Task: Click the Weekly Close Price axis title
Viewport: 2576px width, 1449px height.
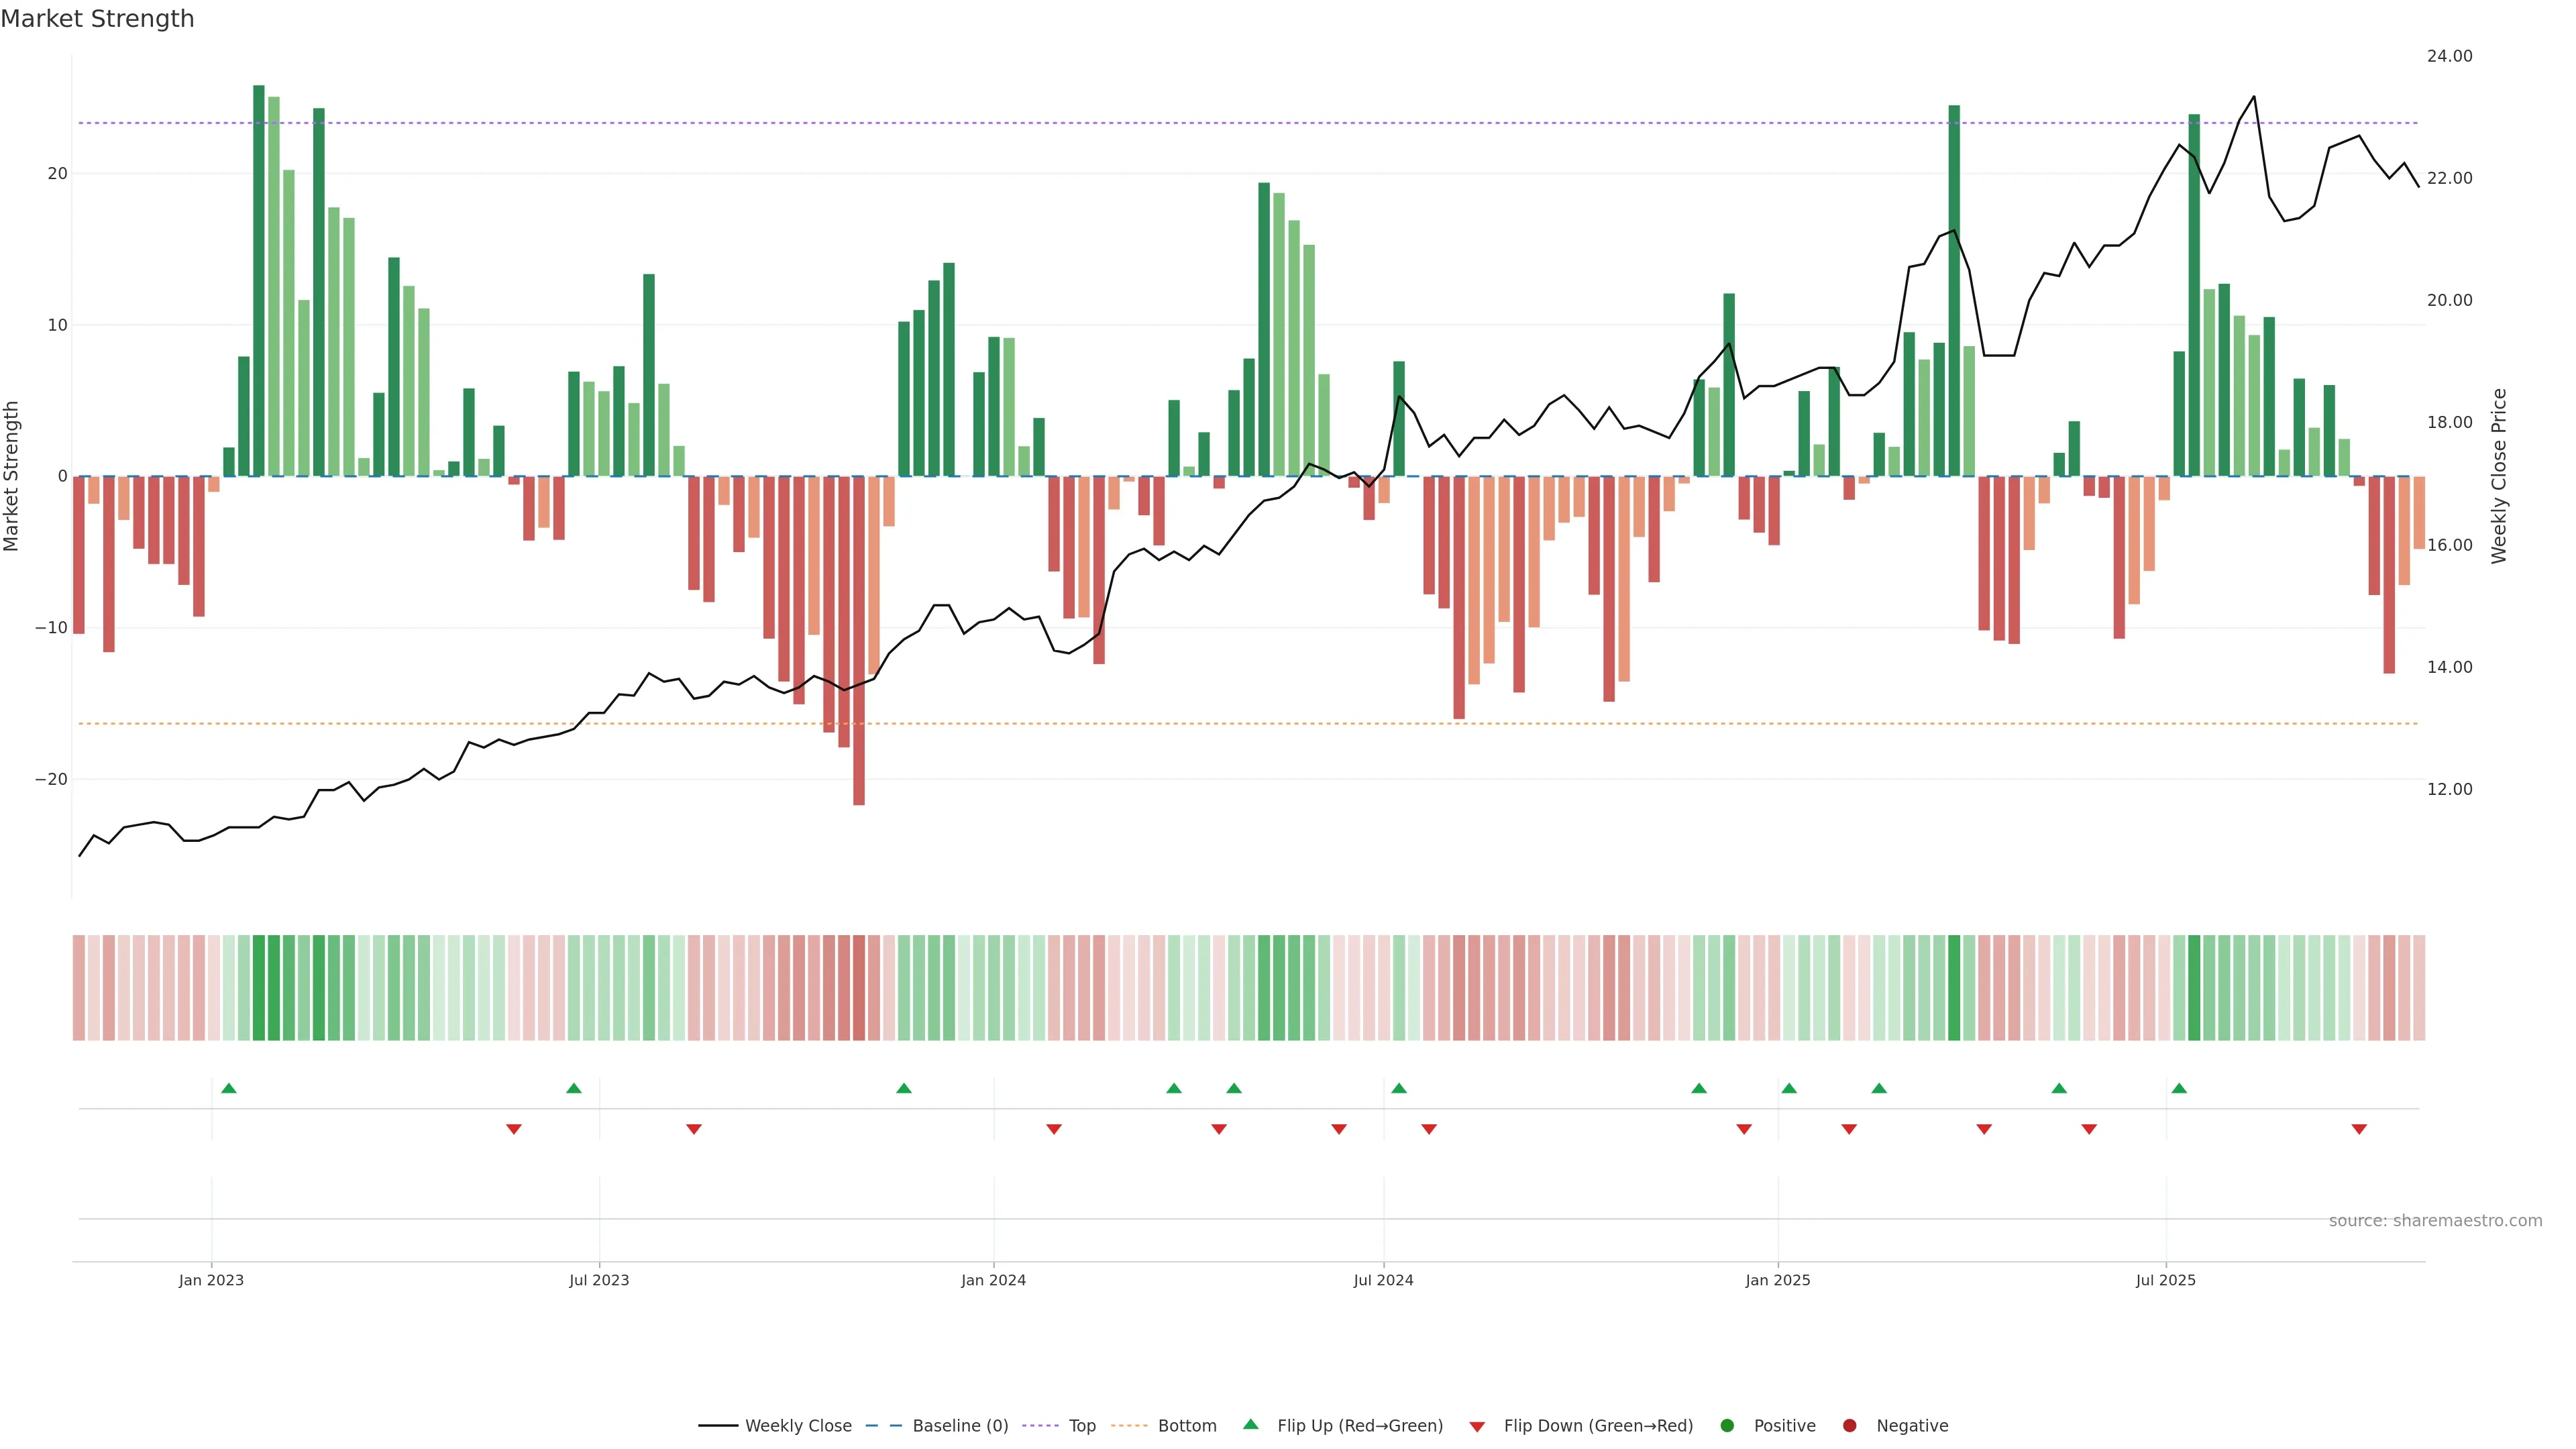Action: coord(2499,476)
